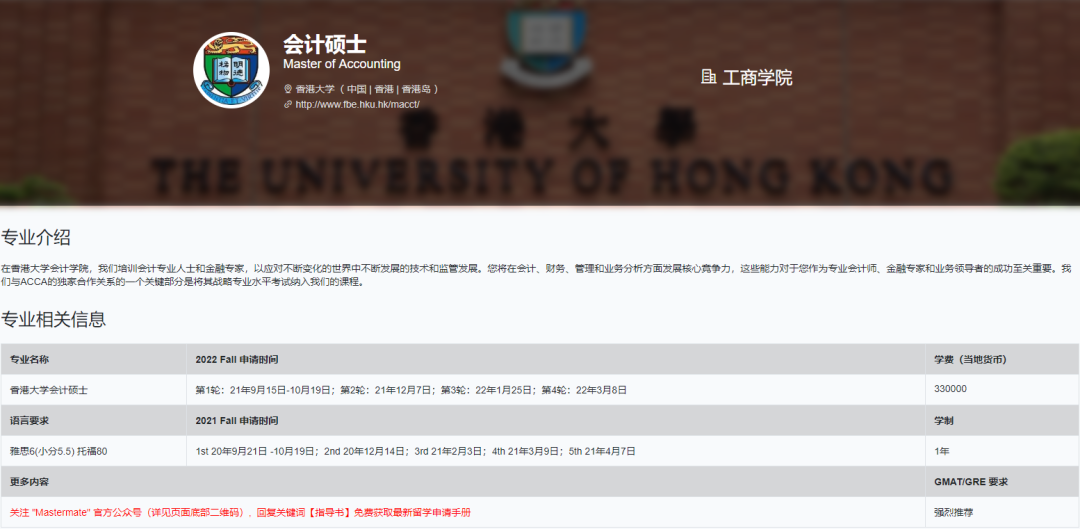Select the 330000 tuition value cell

(x=950, y=389)
